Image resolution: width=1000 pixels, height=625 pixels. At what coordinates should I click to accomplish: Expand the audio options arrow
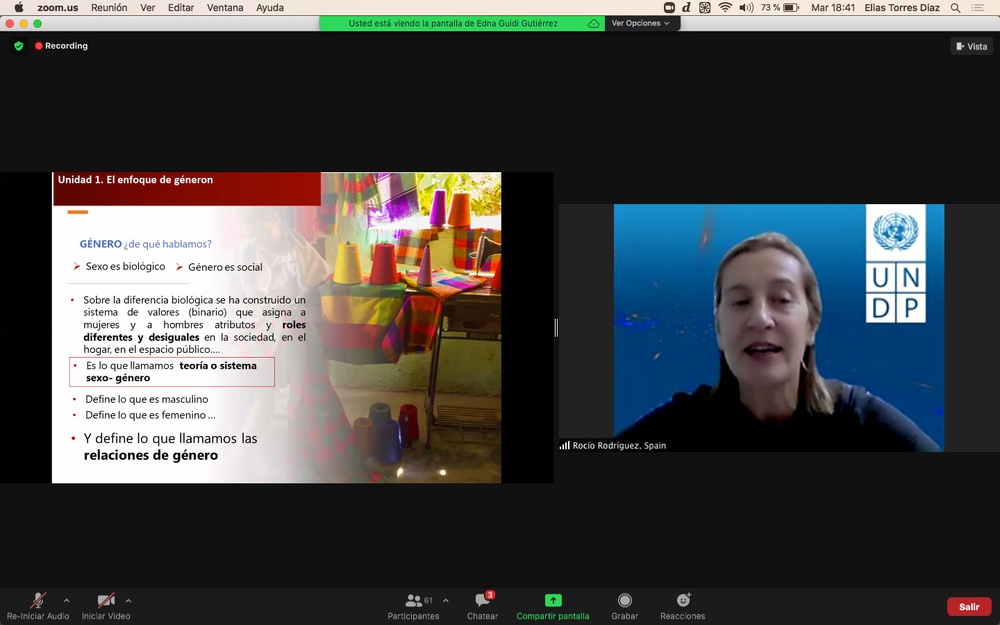pos(67,601)
